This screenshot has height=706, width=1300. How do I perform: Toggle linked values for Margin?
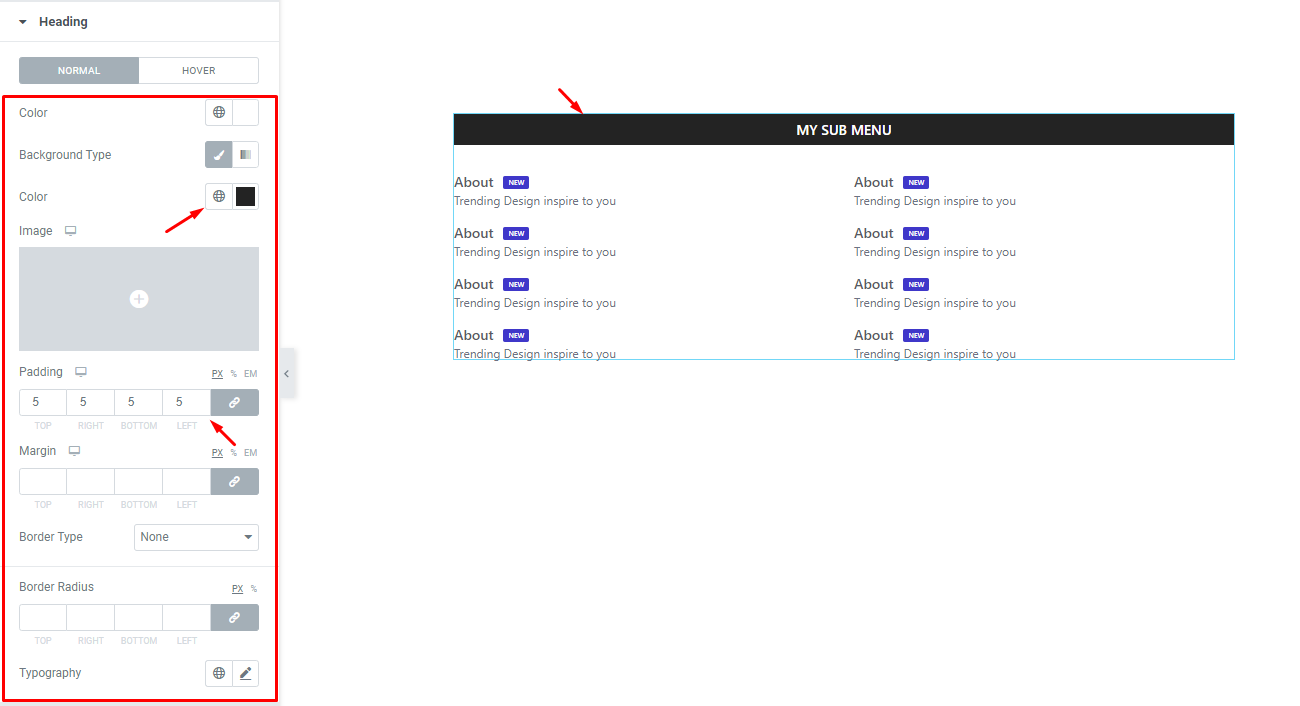234,481
